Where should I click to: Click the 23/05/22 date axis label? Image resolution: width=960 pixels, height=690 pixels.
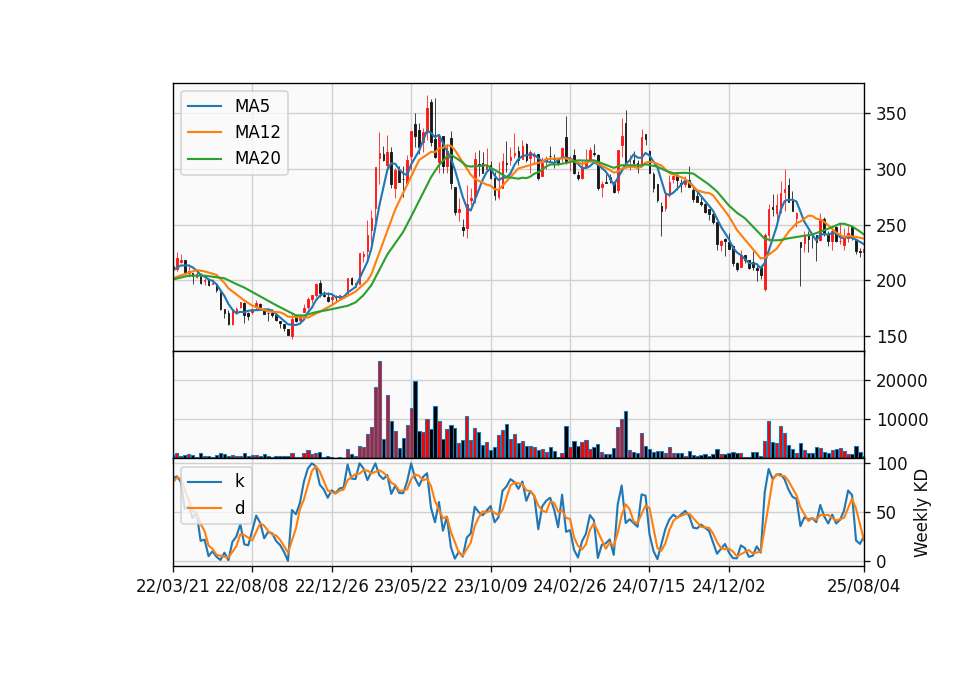click(411, 586)
